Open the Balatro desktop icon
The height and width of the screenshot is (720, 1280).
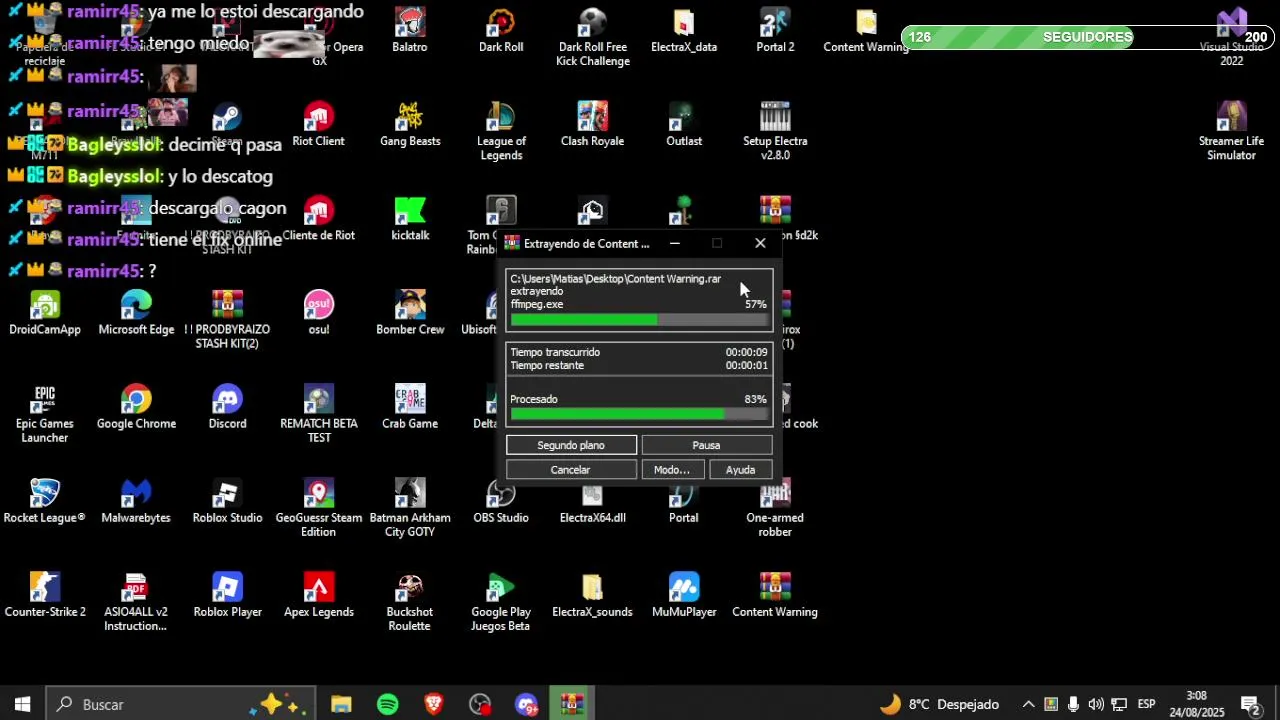(409, 30)
